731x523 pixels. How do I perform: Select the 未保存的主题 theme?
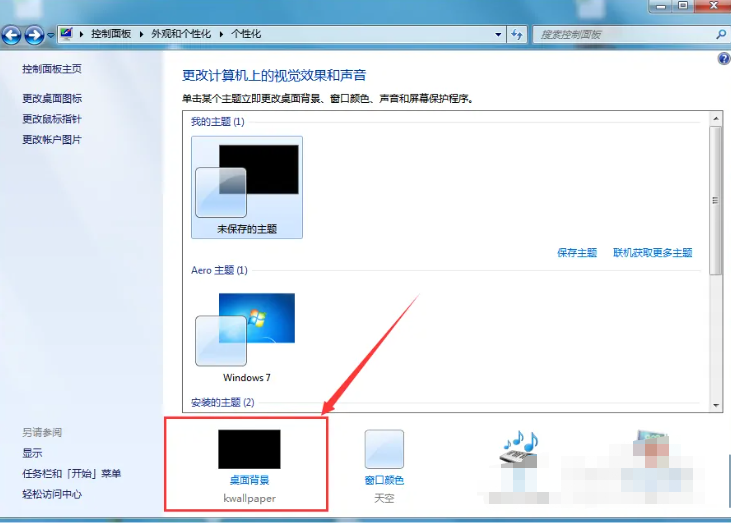[247, 188]
